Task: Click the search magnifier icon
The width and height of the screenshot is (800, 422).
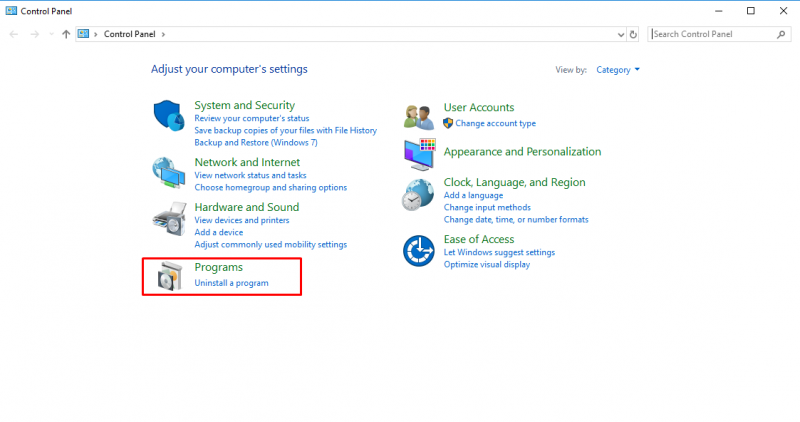Action: (781, 34)
